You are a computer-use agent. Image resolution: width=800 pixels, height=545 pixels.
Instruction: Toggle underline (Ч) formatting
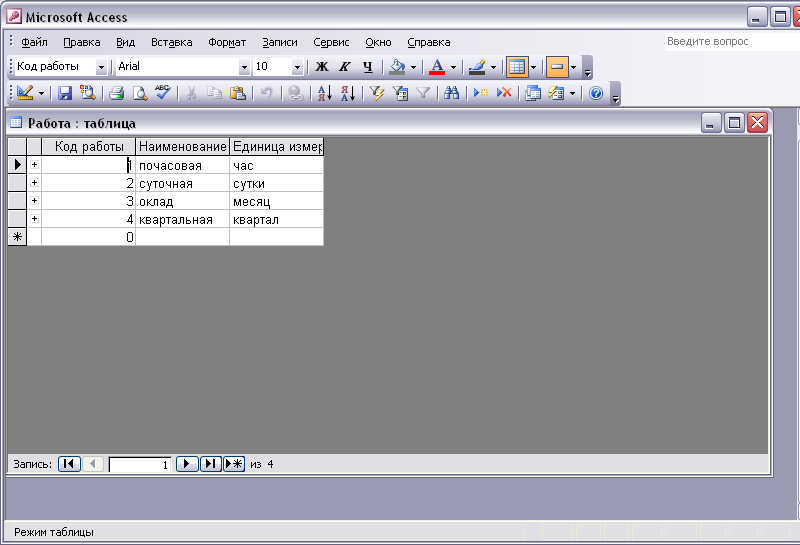click(368, 67)
